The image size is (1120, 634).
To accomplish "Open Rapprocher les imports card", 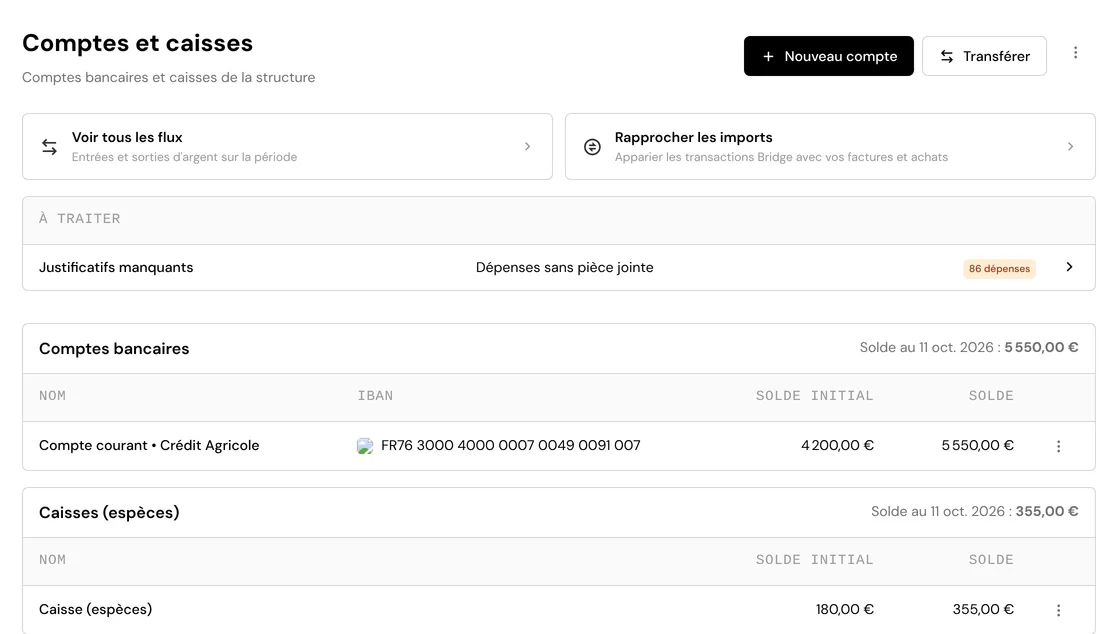I will point(830,146).
